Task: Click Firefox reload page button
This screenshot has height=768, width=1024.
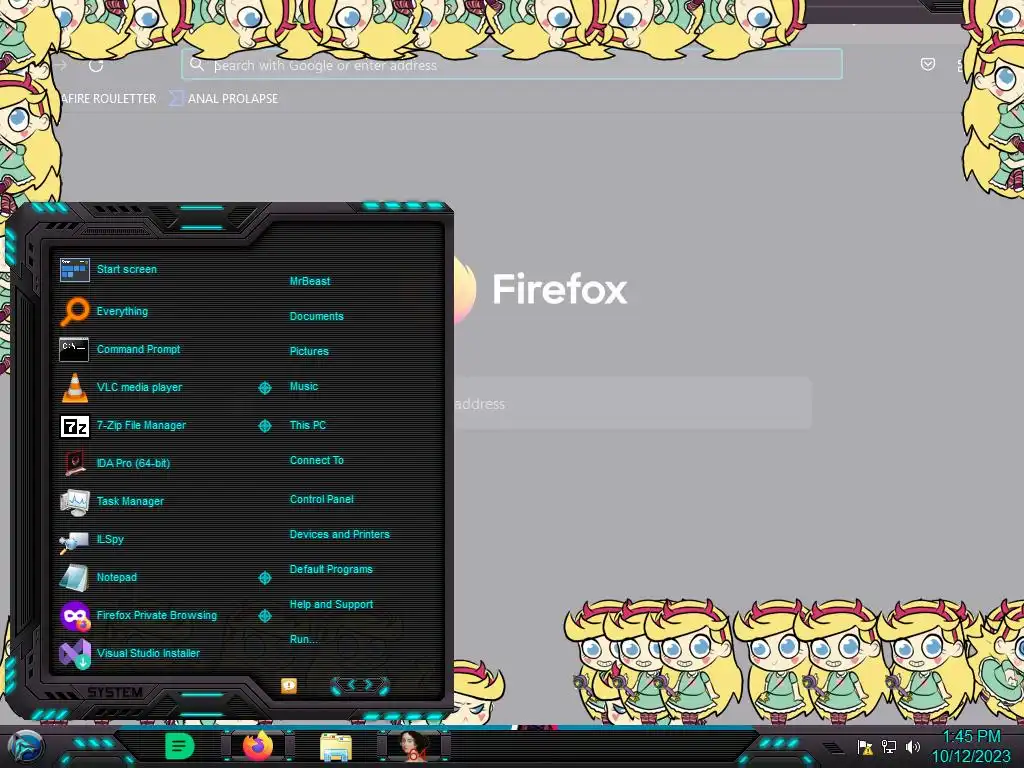Action: tap(96, 65)
